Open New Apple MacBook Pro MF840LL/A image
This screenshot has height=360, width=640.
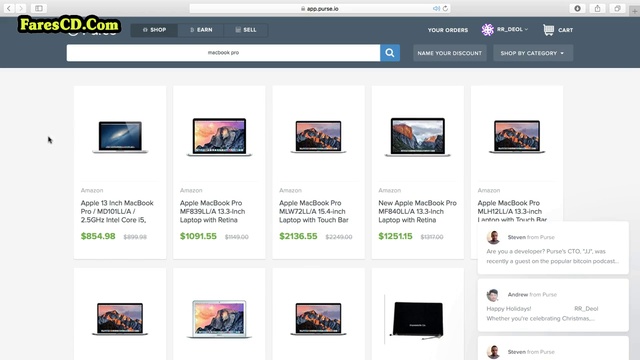[418, 137]
